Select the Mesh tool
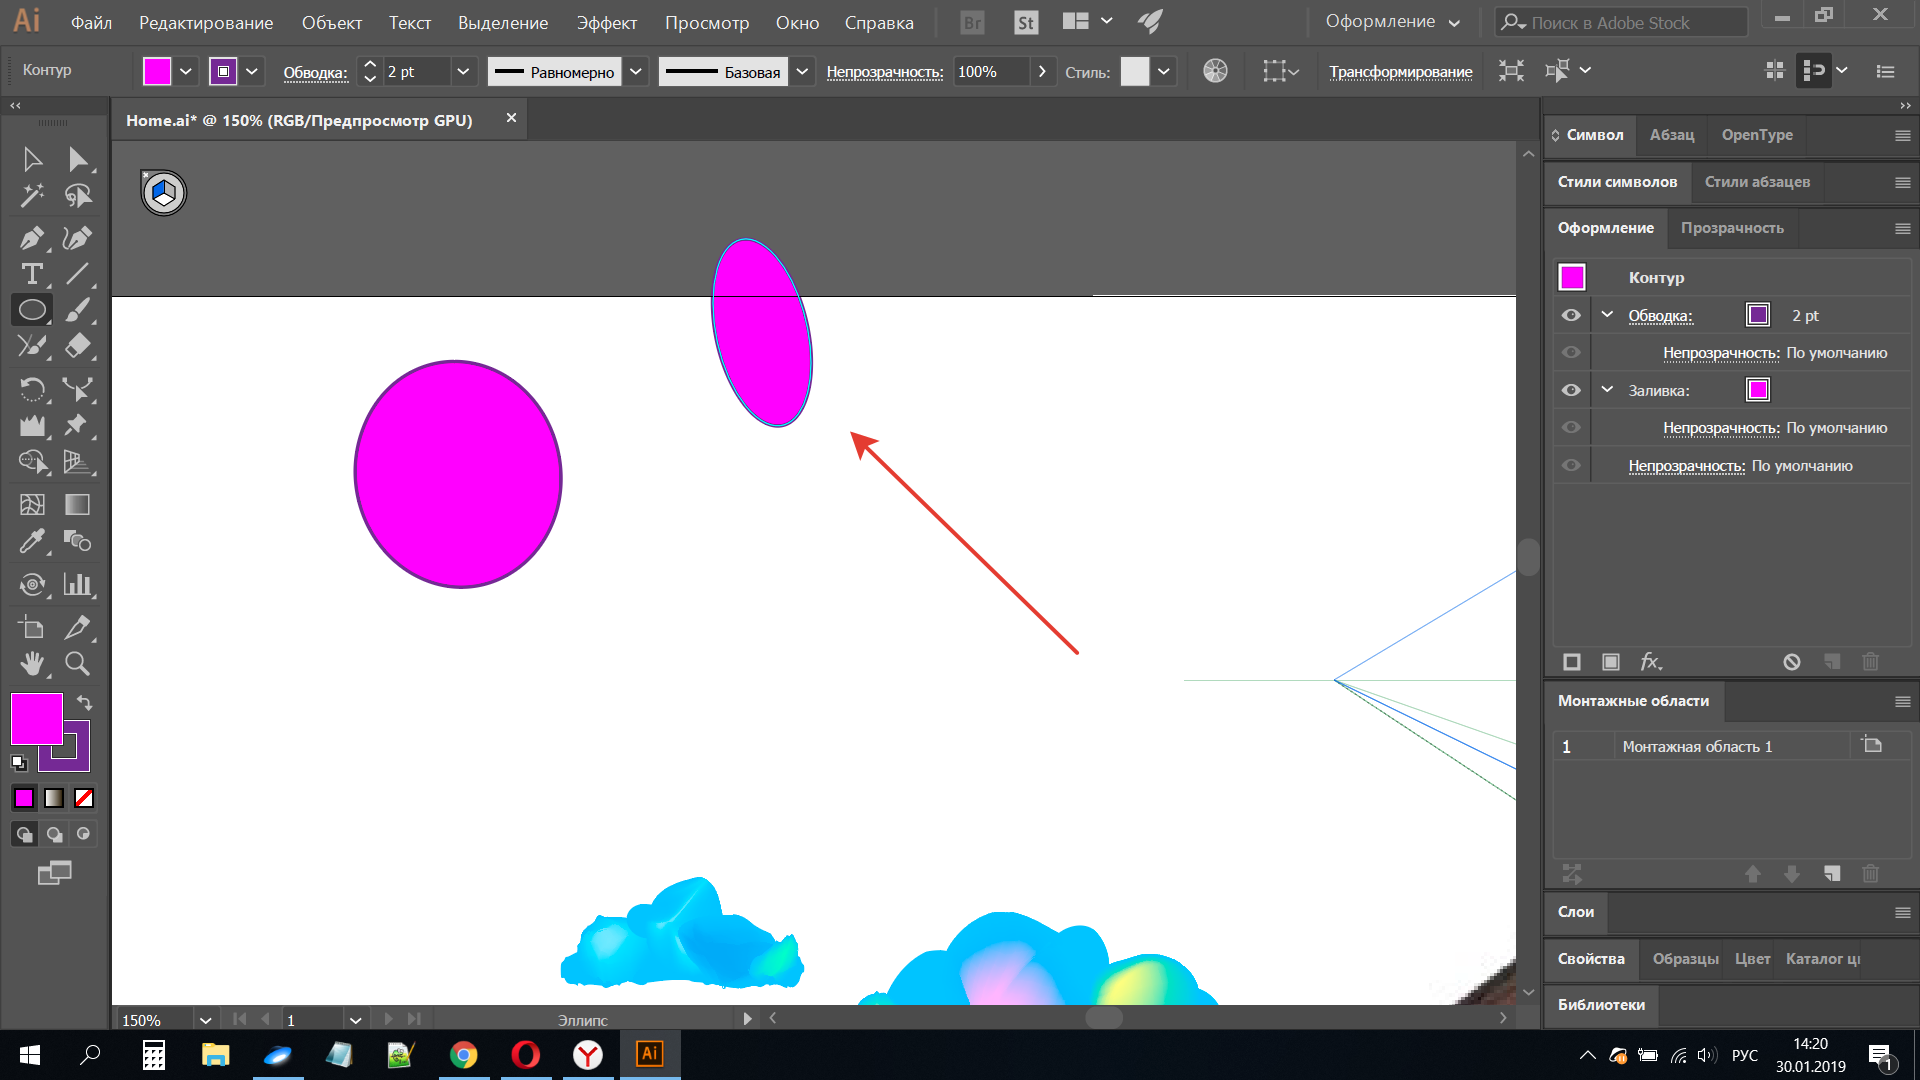 [x=32, y=505]
